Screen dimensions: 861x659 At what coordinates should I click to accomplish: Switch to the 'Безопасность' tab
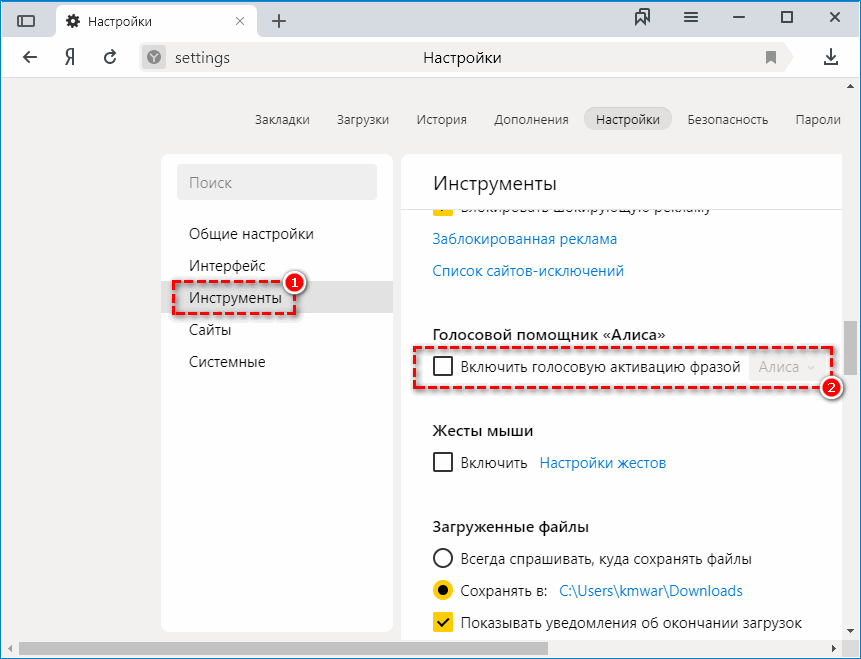727,118
